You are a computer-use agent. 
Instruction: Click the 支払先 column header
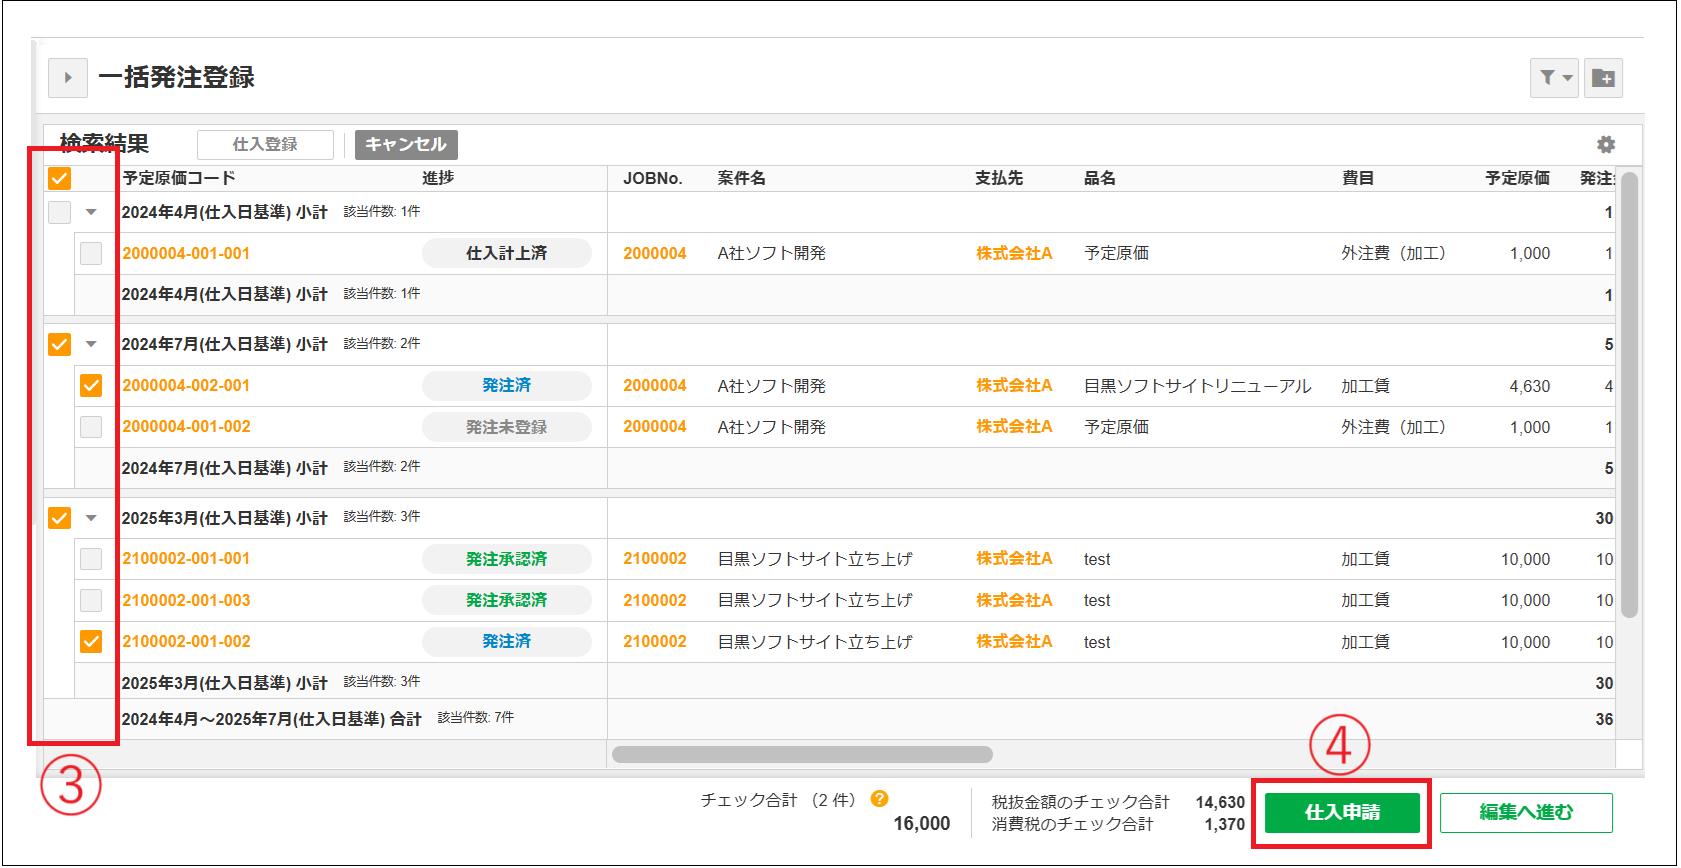coord(998,178)
